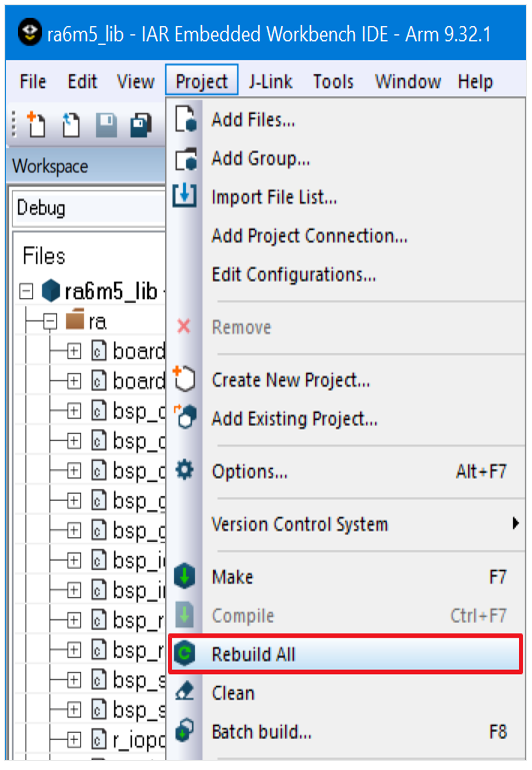Open the Tools menu

(334, 81)
